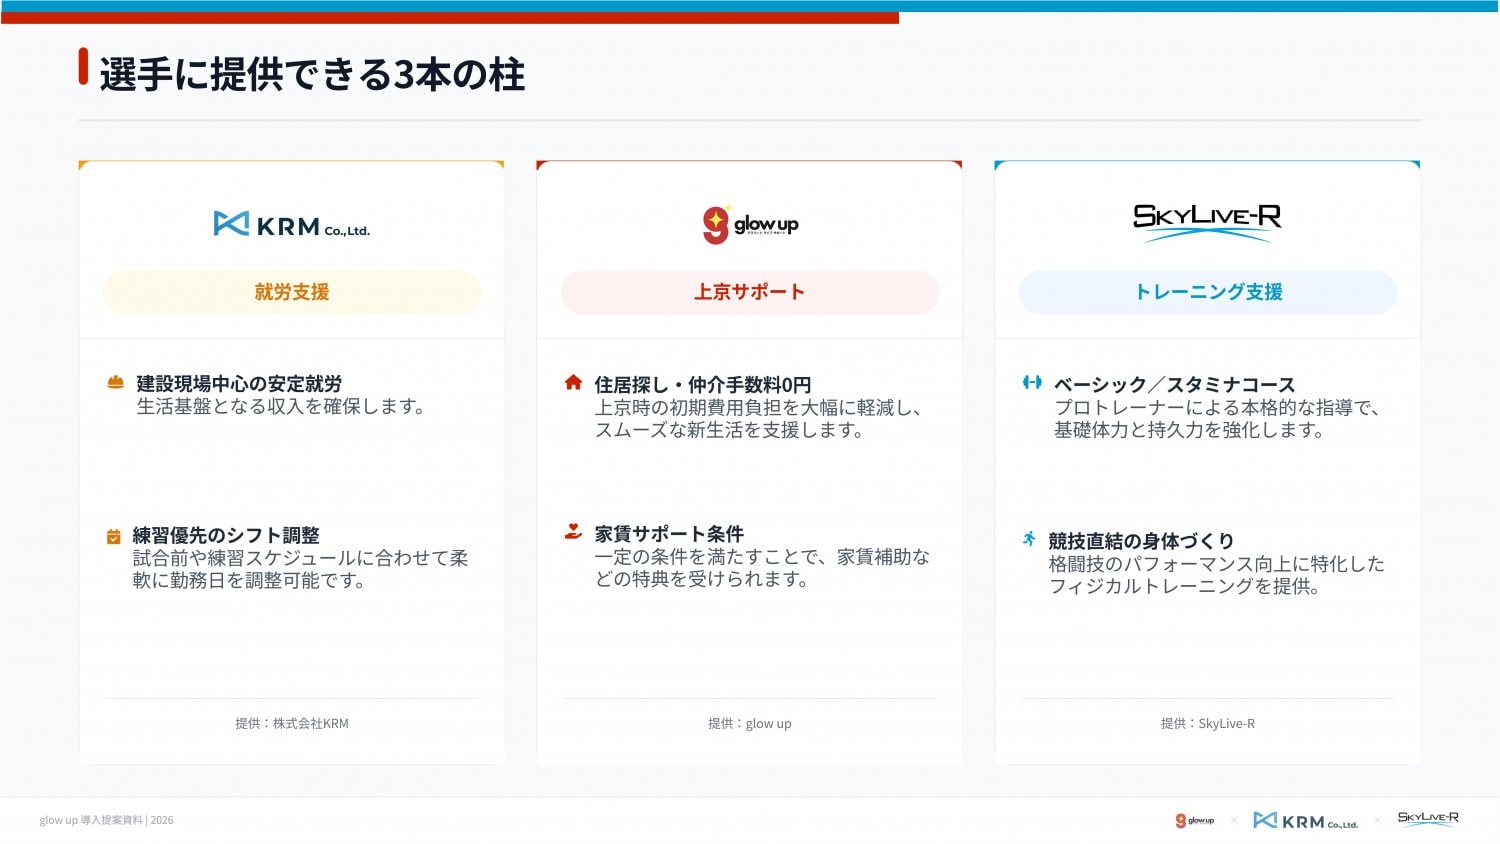Click the running figure icon beside 競技直結の身体づくり

[x=1029, y=539]
